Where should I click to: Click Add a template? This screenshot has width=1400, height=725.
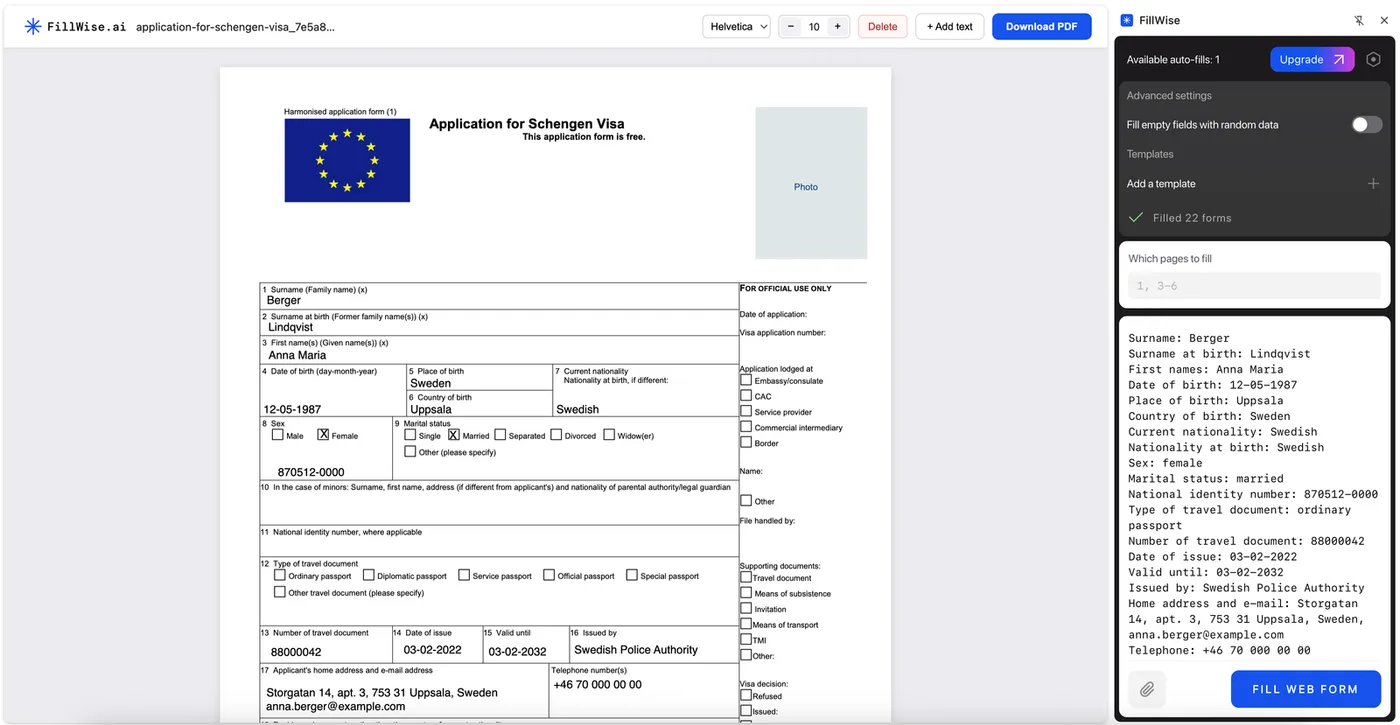click(1161, 184)
